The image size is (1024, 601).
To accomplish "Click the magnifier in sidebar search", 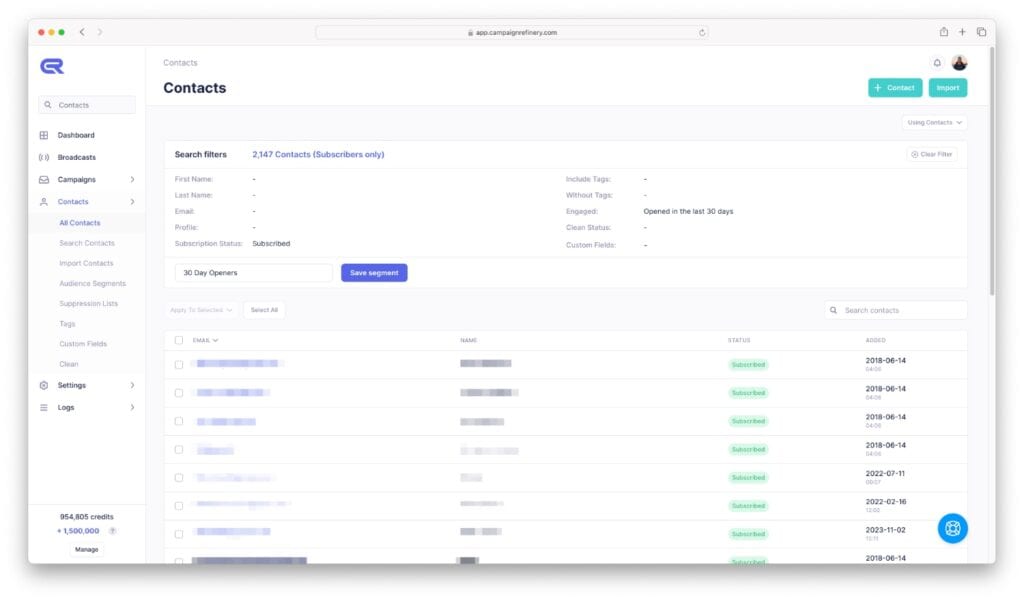I will (48, 105).
